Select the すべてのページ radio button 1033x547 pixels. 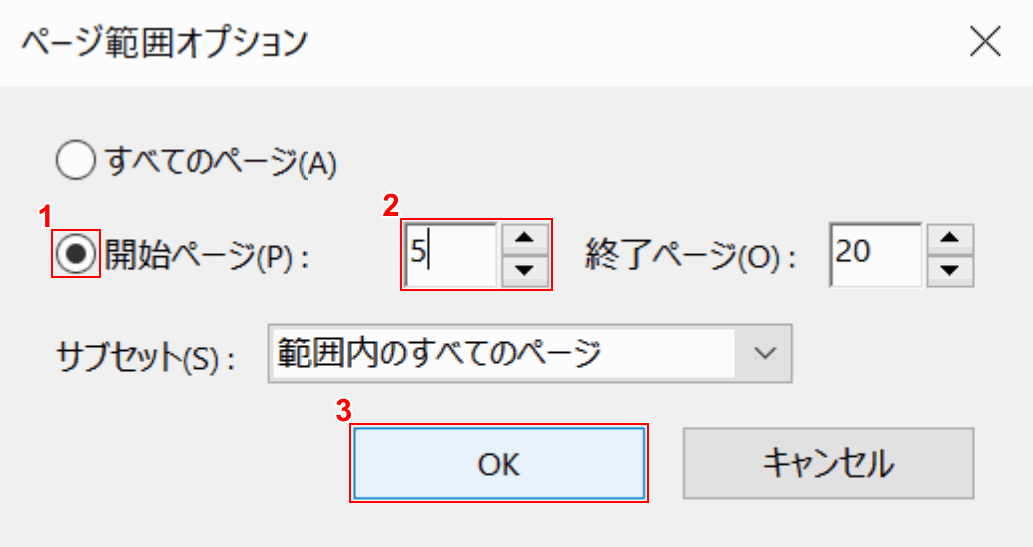[76, 161]
